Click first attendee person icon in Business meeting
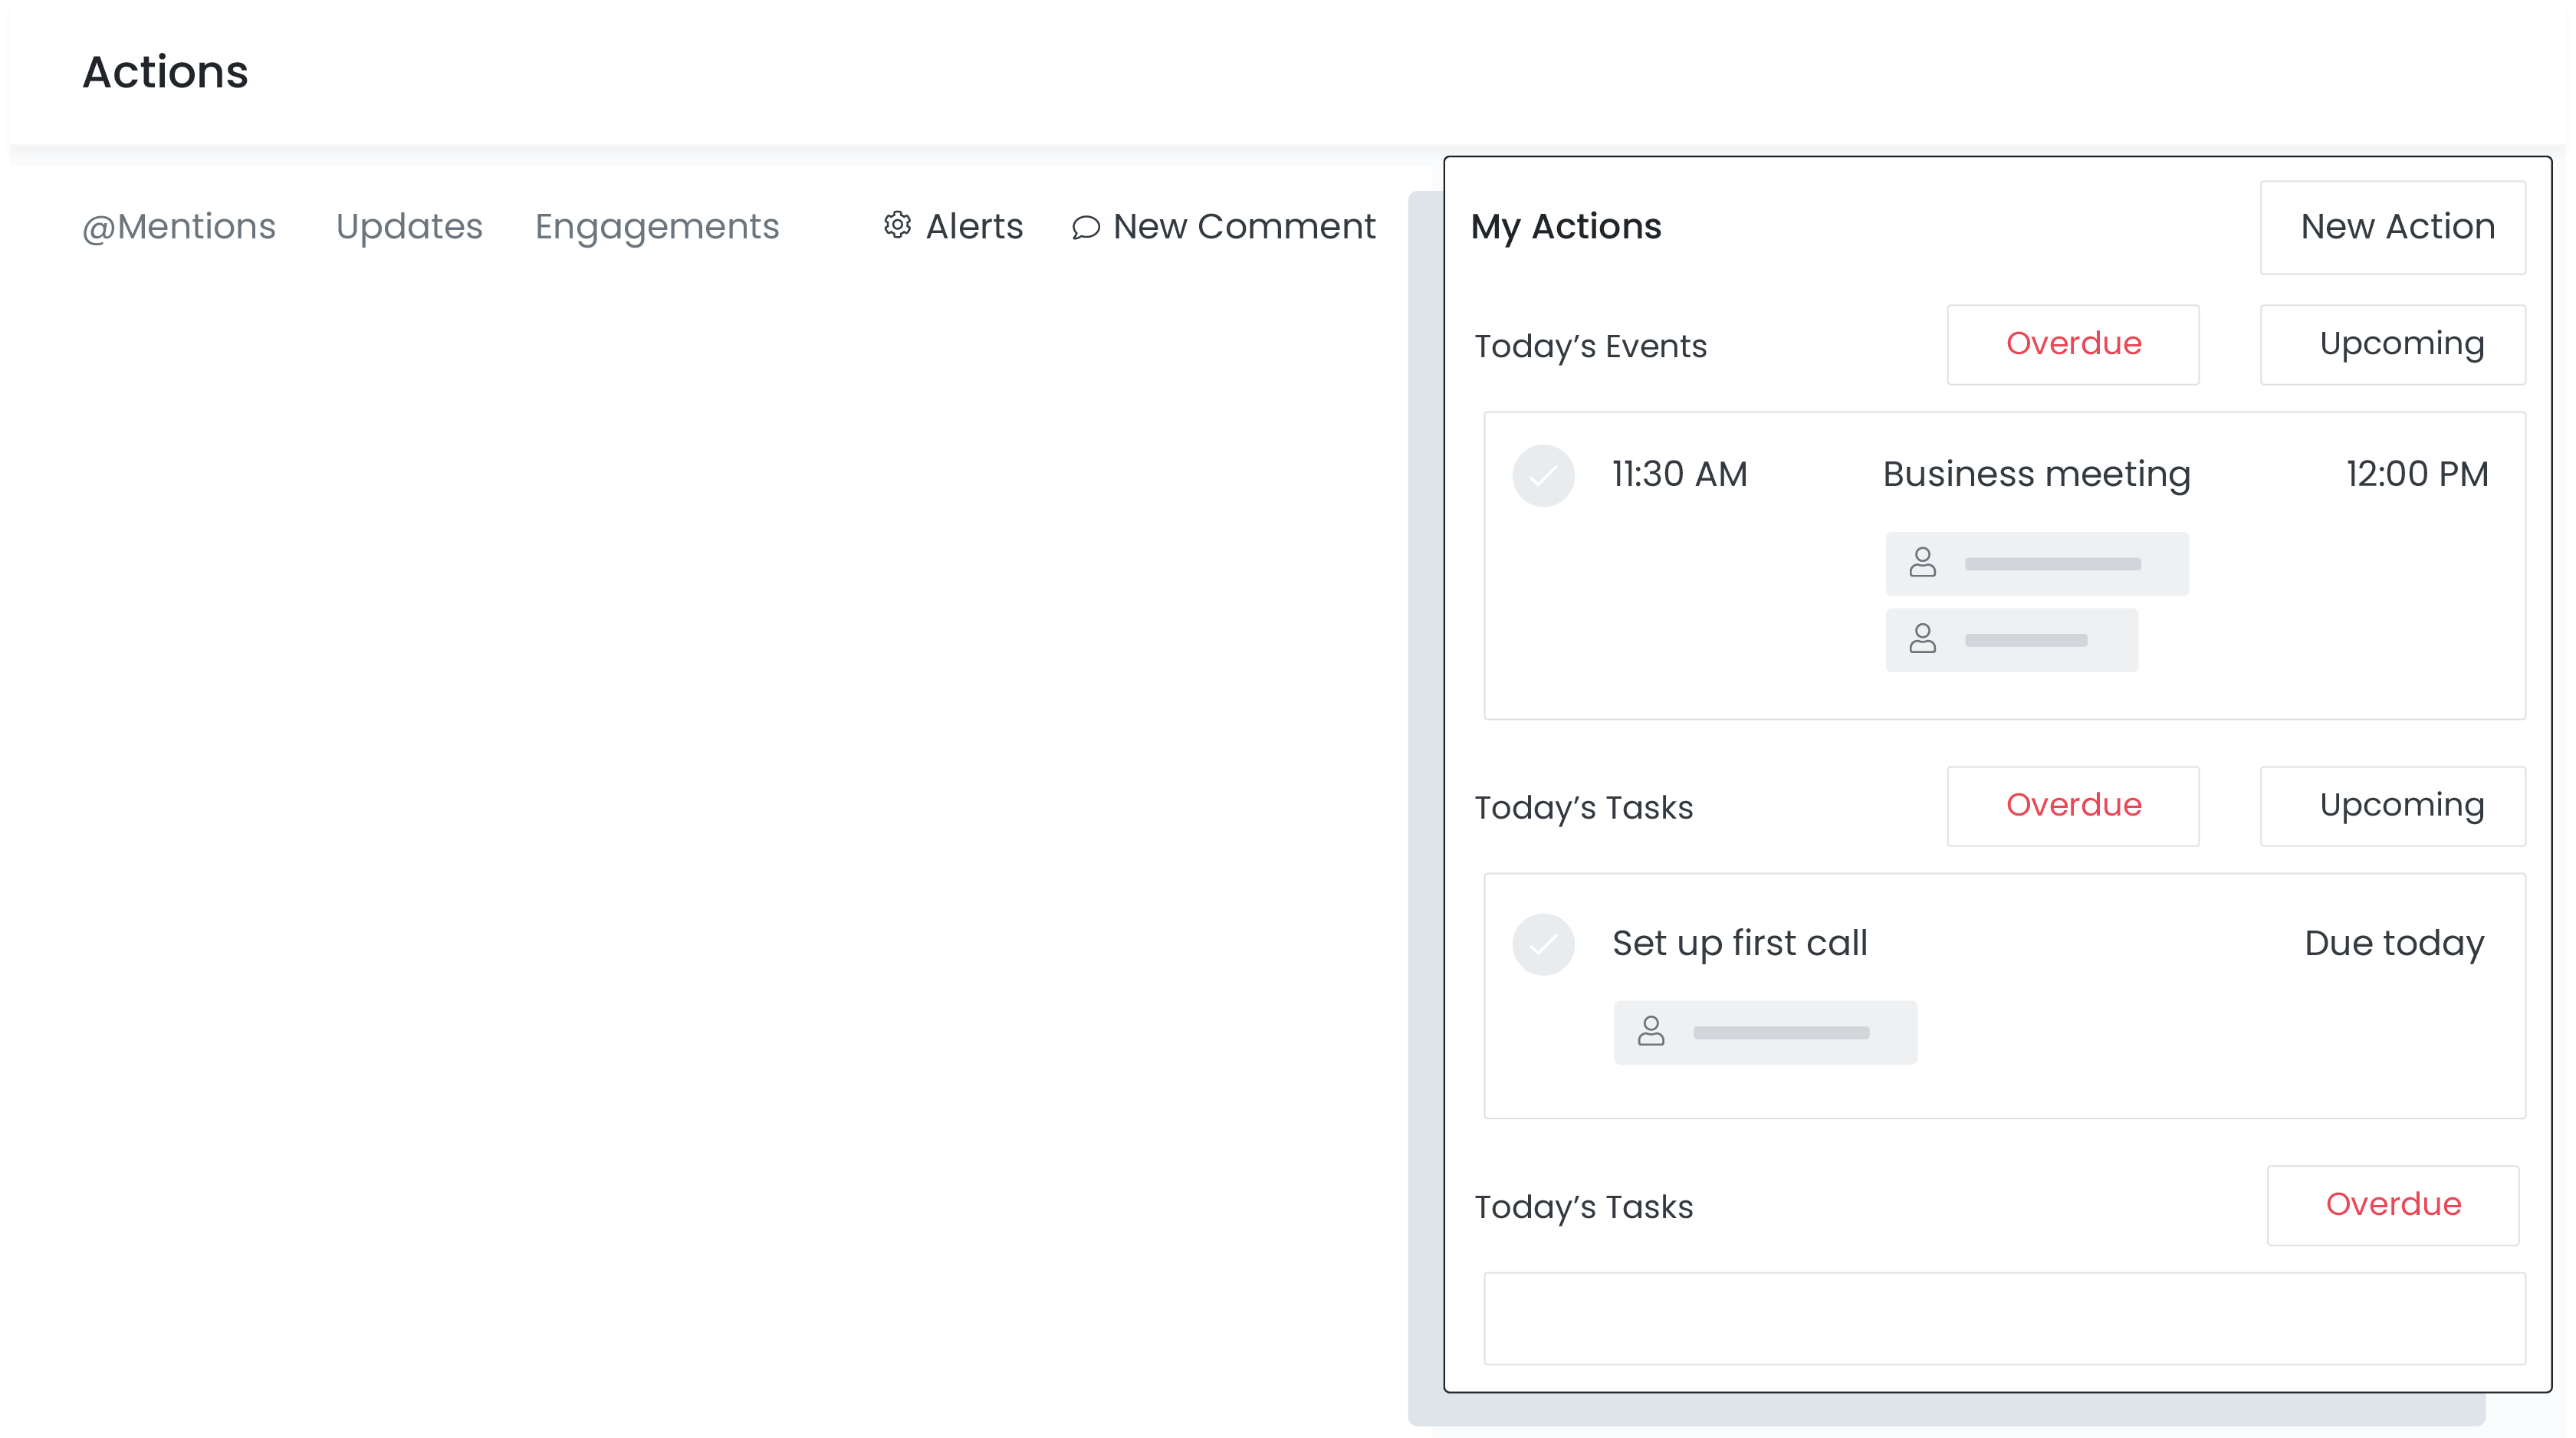The width and height of the screenshot is (2576, 1438). pyautogui.click(x=1922, y=563)
